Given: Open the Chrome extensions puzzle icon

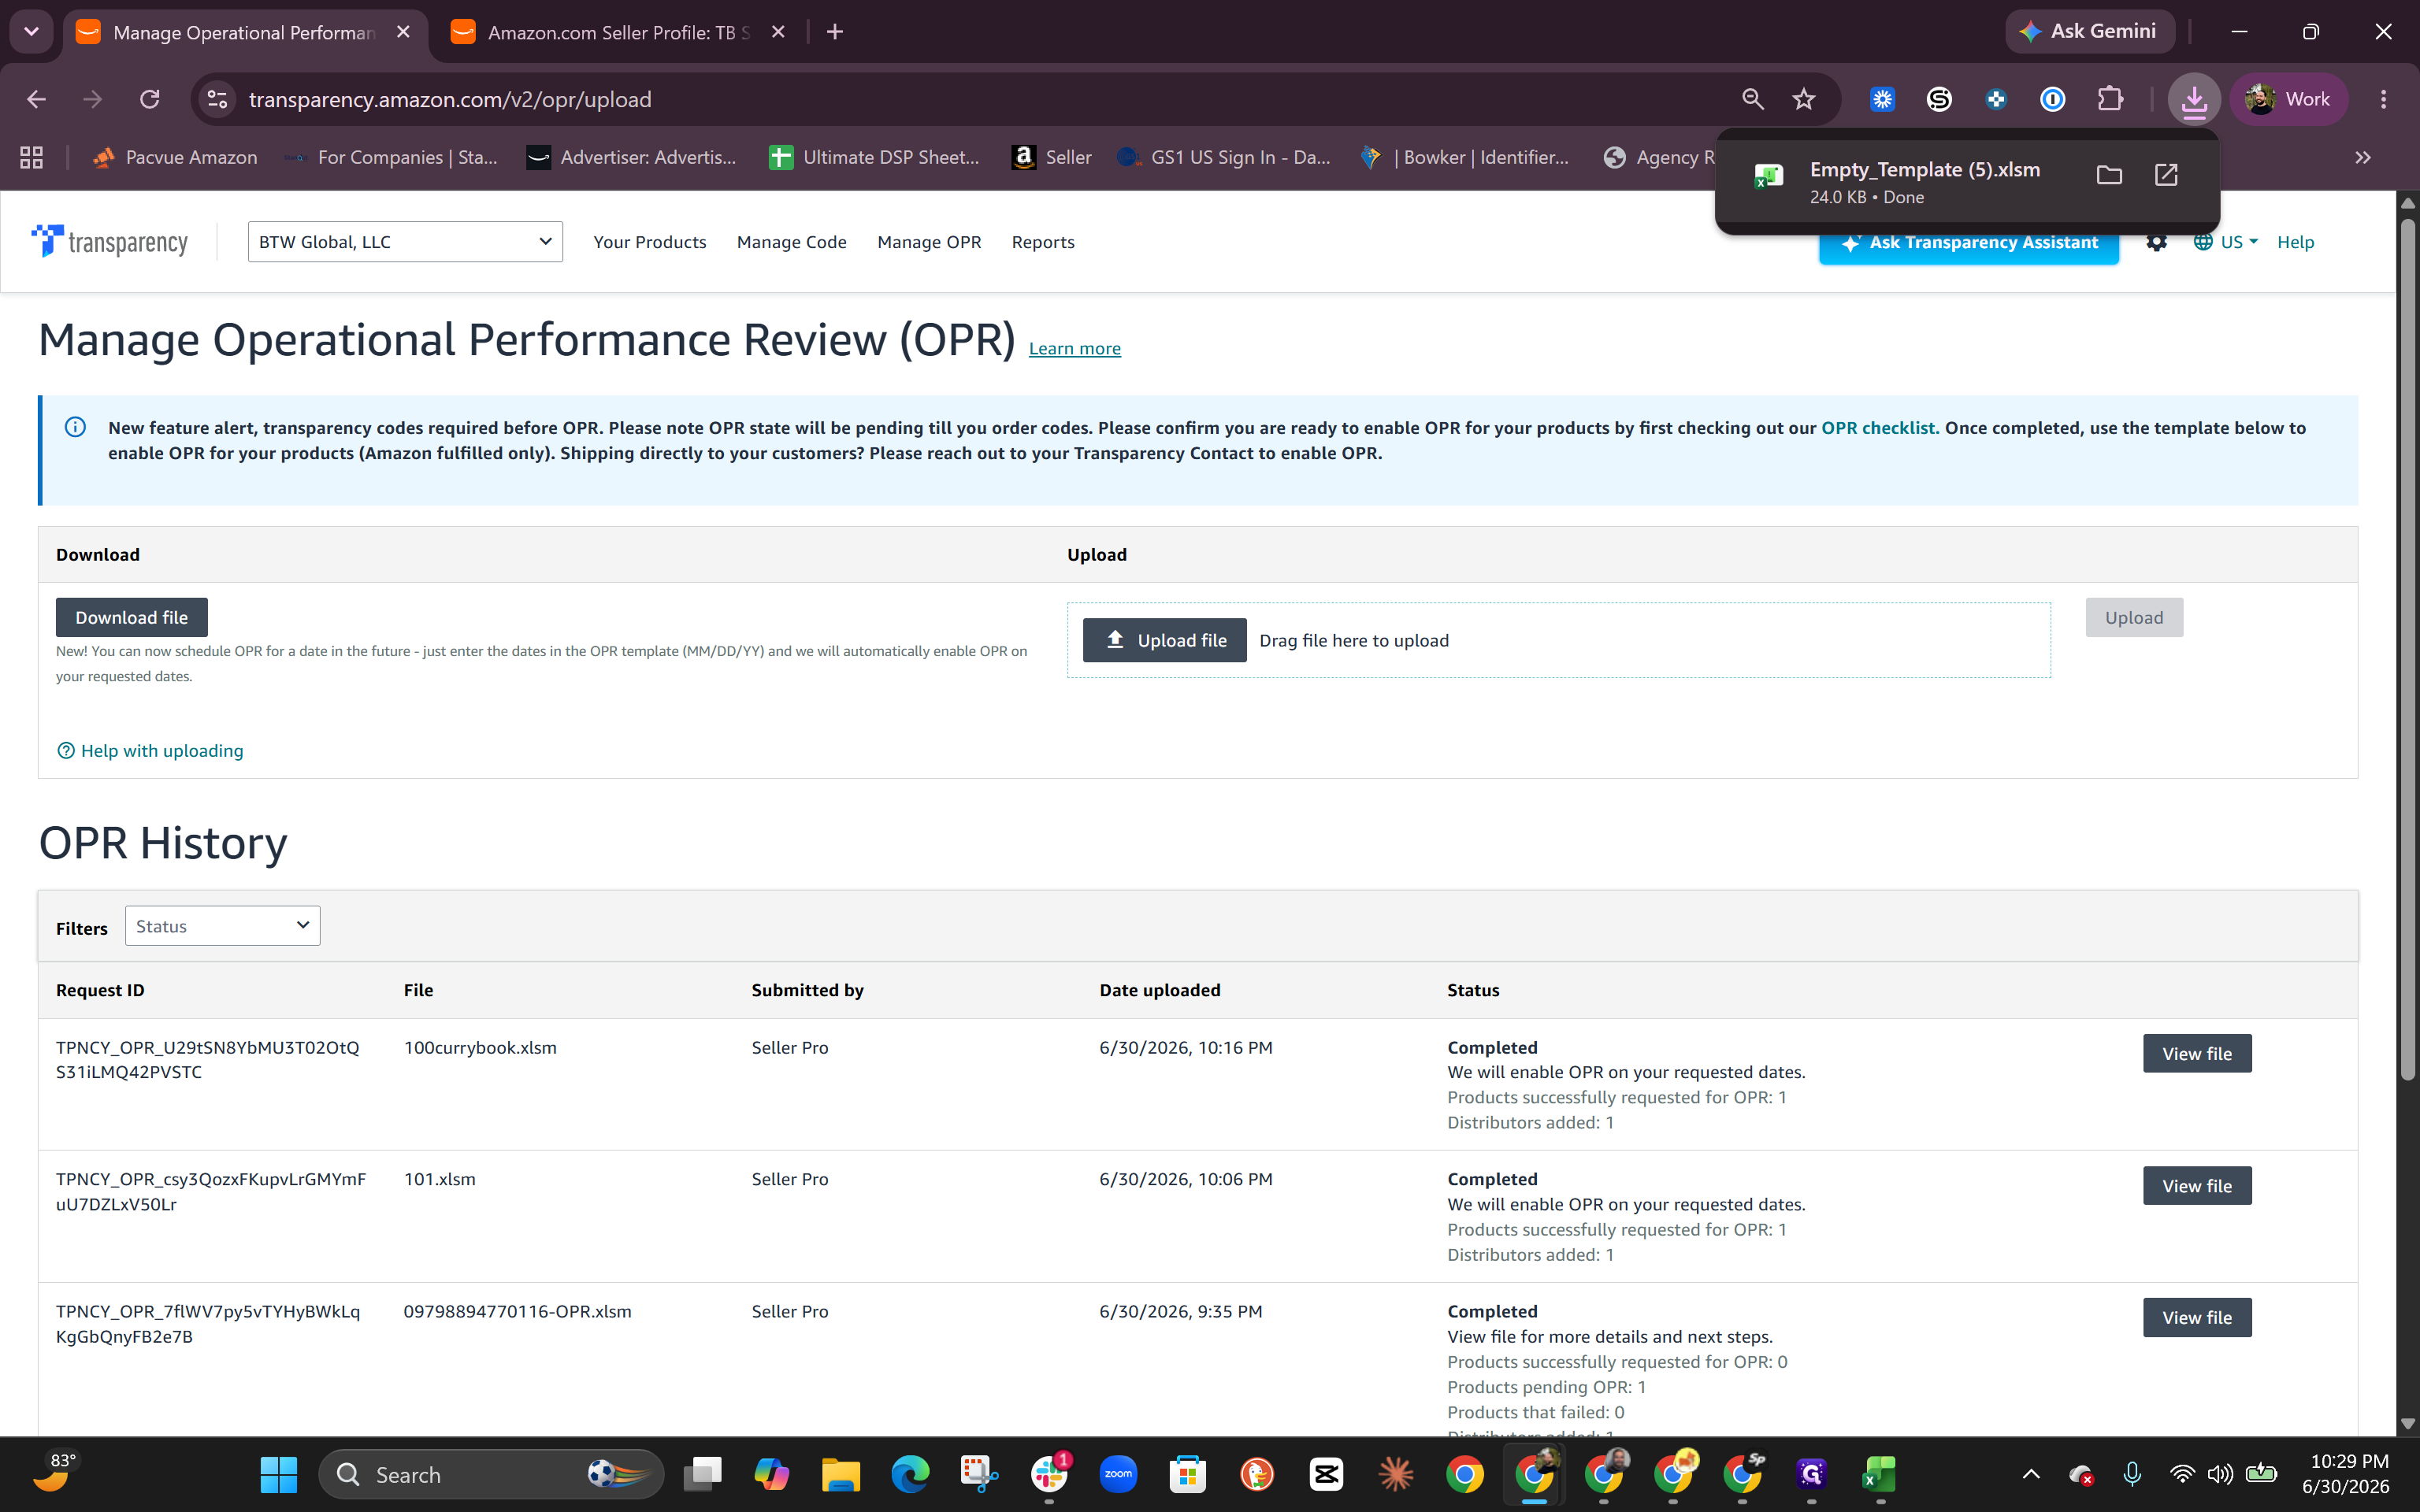Looking at the screenshot, I should point(2110,99).
